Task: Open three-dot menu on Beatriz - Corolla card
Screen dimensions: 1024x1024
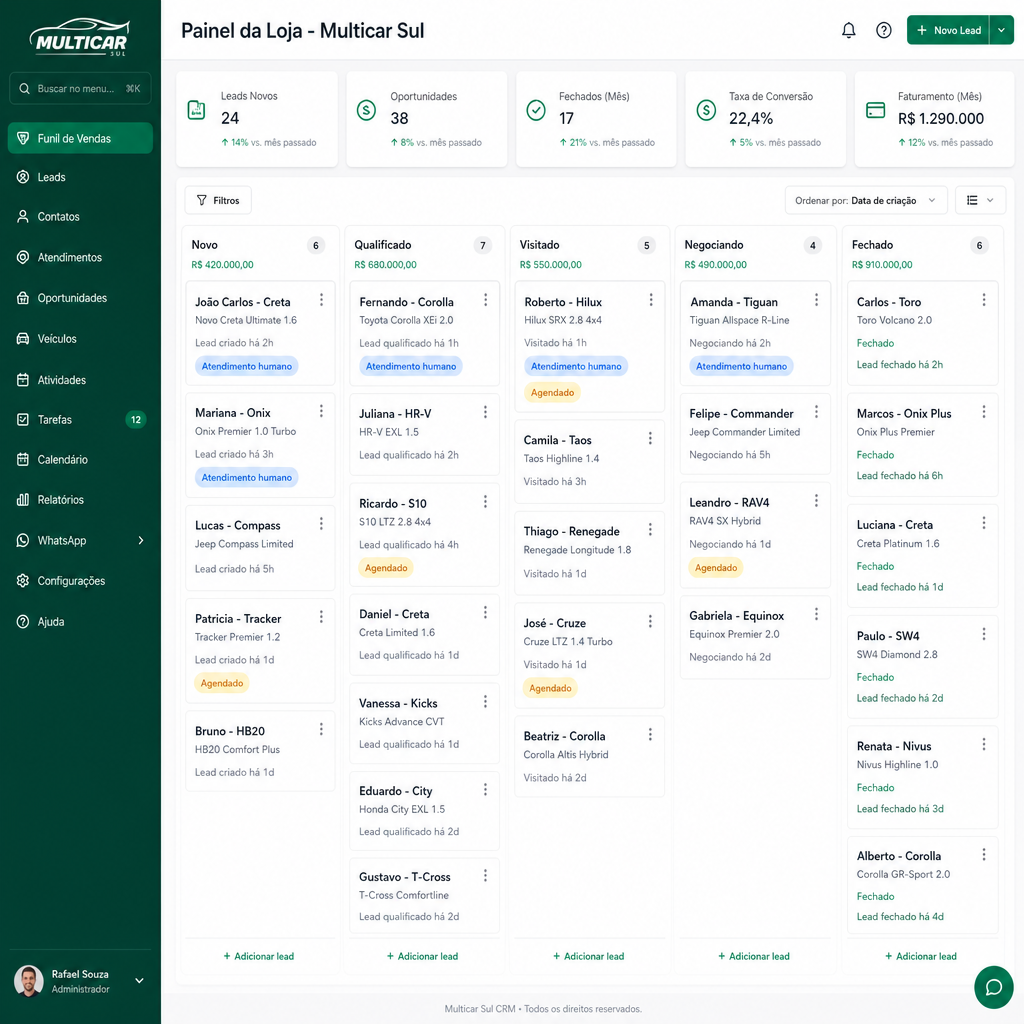Action: pyautogui.click(x=650, y=735)
